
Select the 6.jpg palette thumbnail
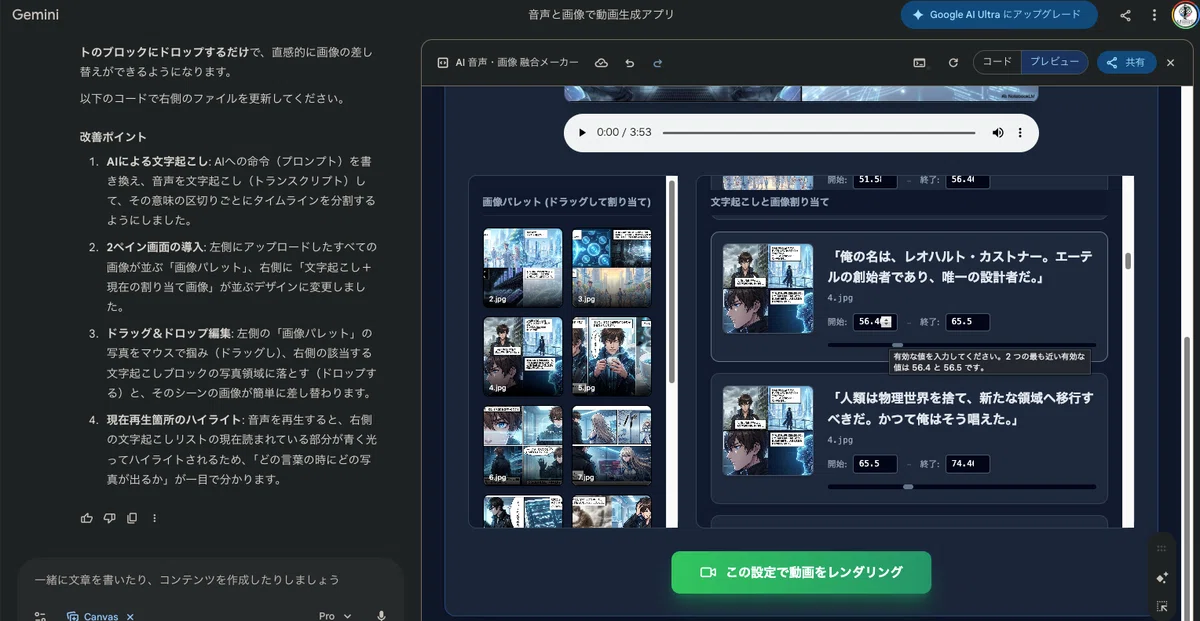click(523, 445)
